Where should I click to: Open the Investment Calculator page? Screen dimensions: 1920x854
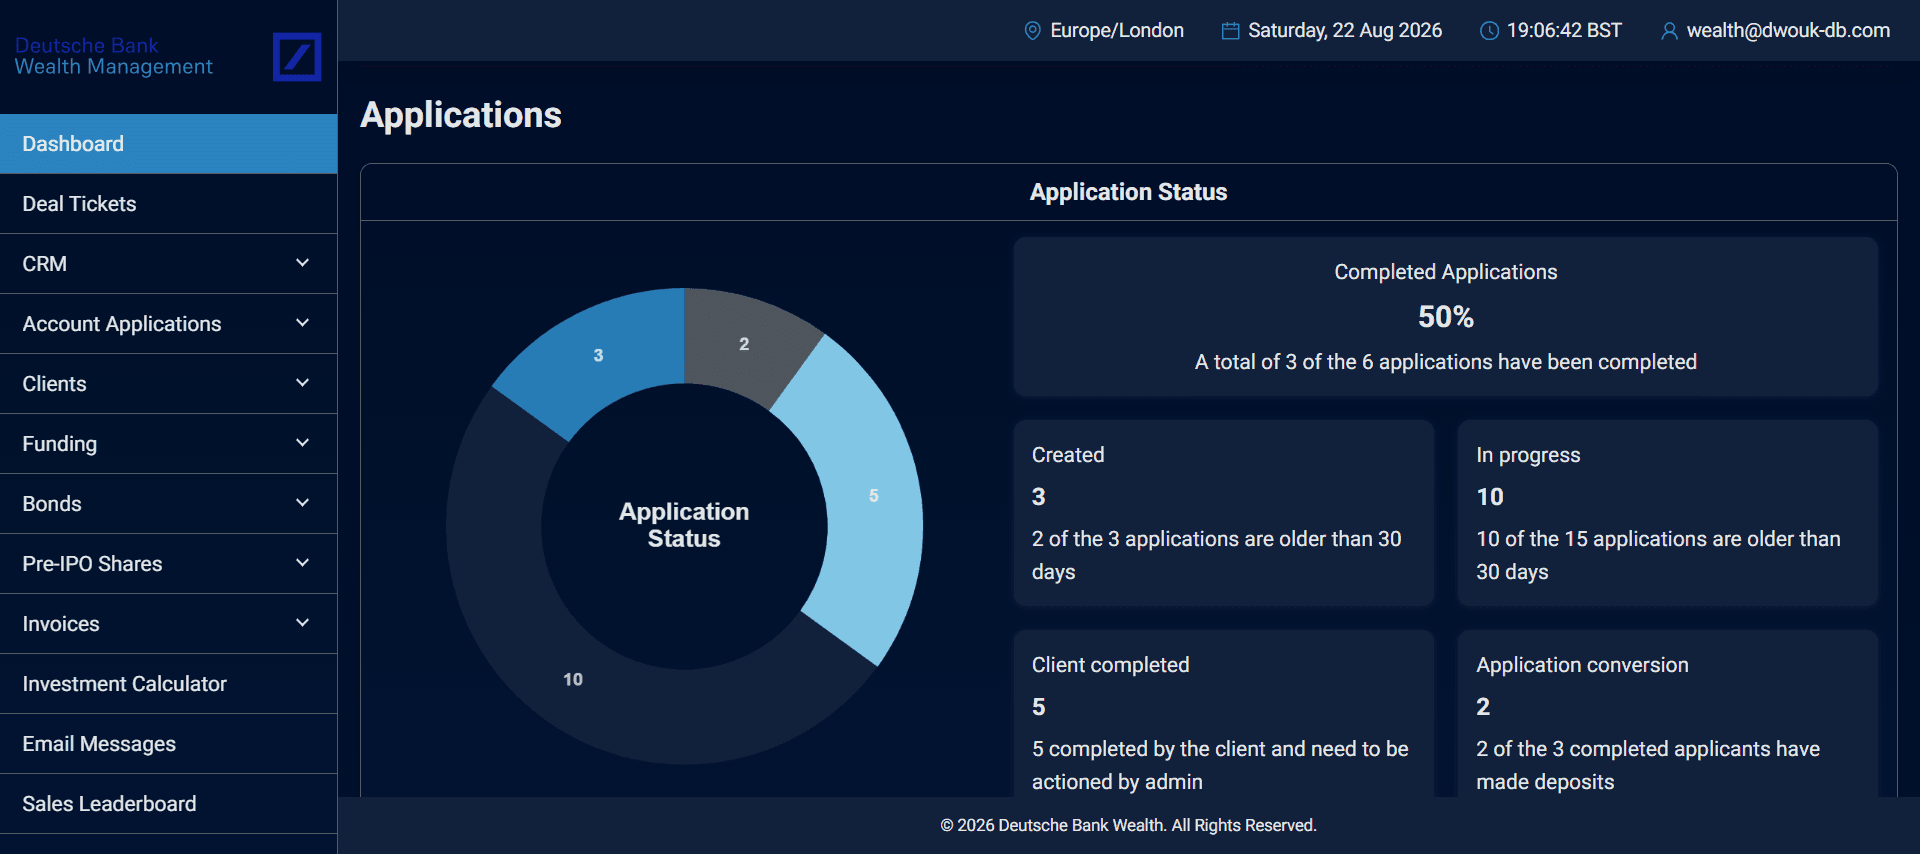(168, 684)
